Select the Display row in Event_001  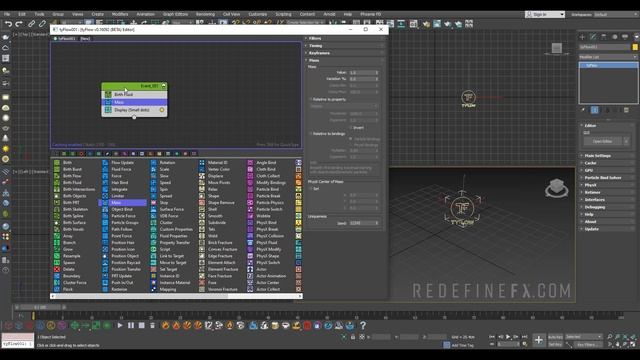click(134, 110)
